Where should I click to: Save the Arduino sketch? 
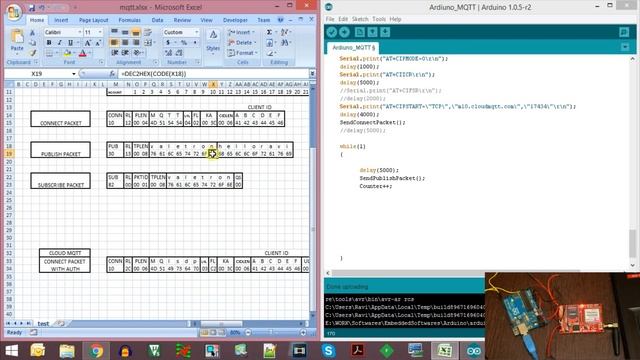(385, 32)
